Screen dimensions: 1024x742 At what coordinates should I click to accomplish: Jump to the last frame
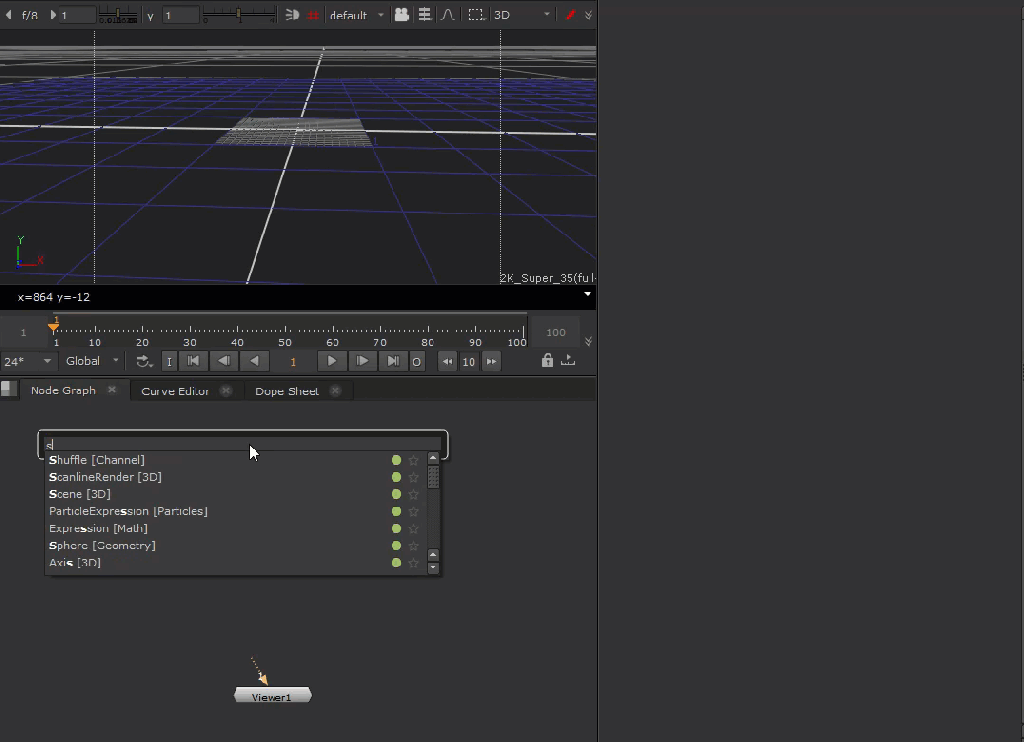393,361
